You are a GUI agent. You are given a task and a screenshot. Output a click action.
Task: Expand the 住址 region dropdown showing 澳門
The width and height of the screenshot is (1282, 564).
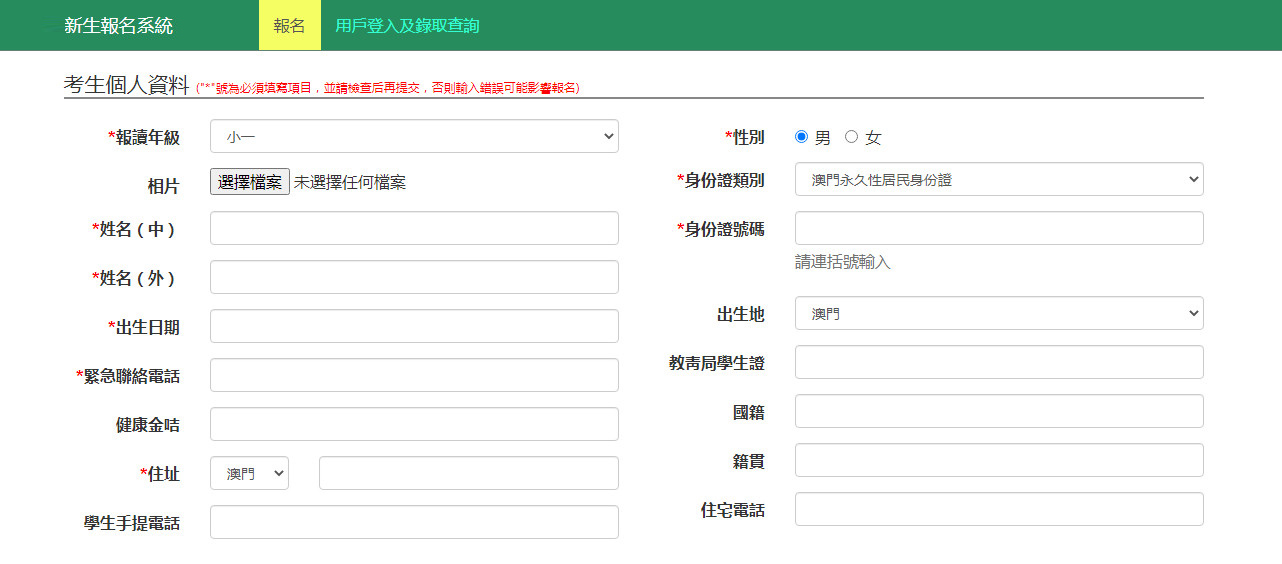point(249,474)
